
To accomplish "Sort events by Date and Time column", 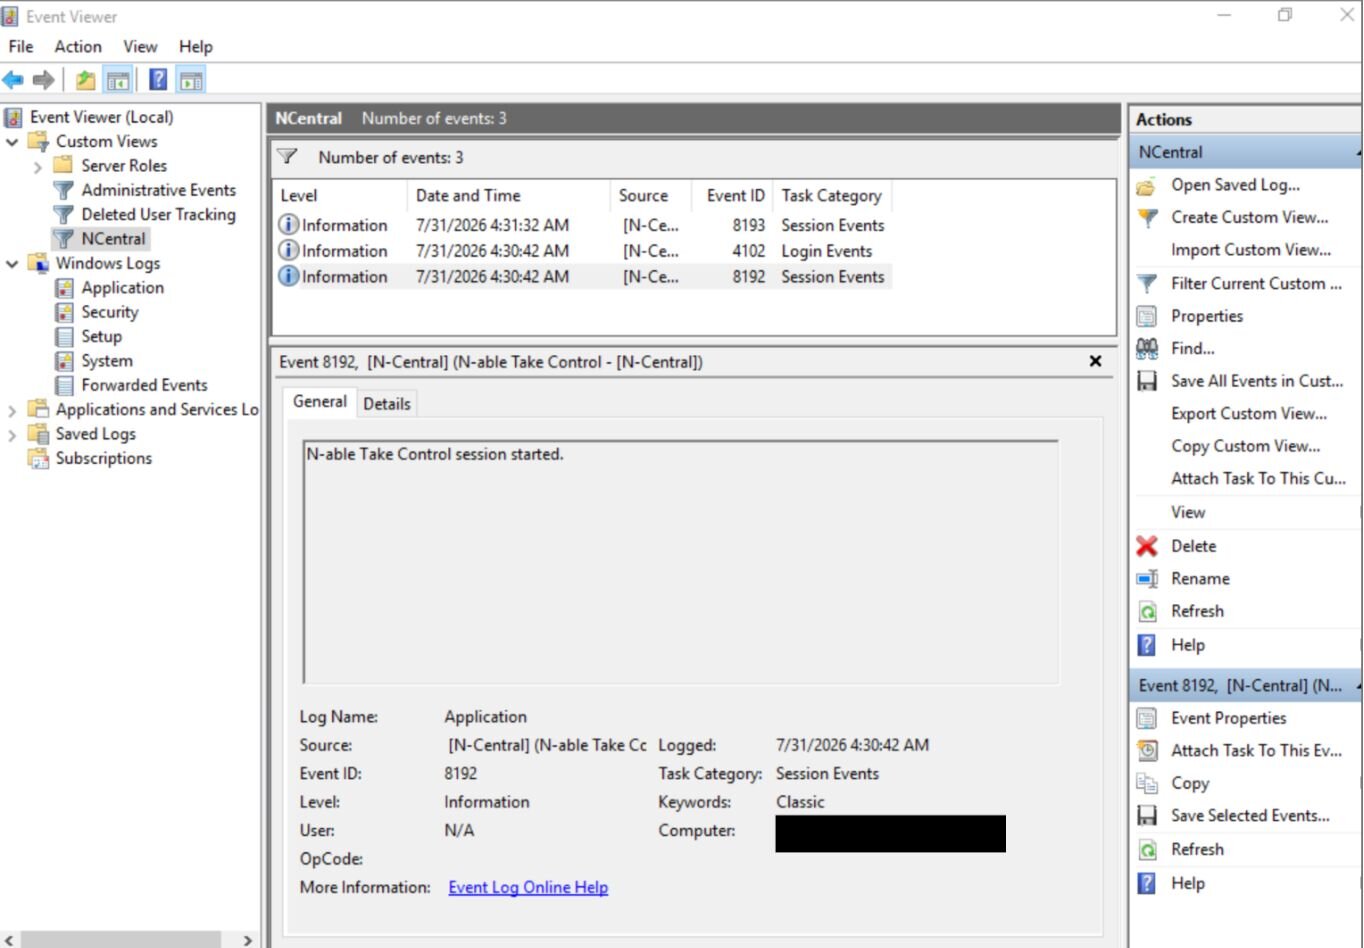I will (x=509, y=196).
